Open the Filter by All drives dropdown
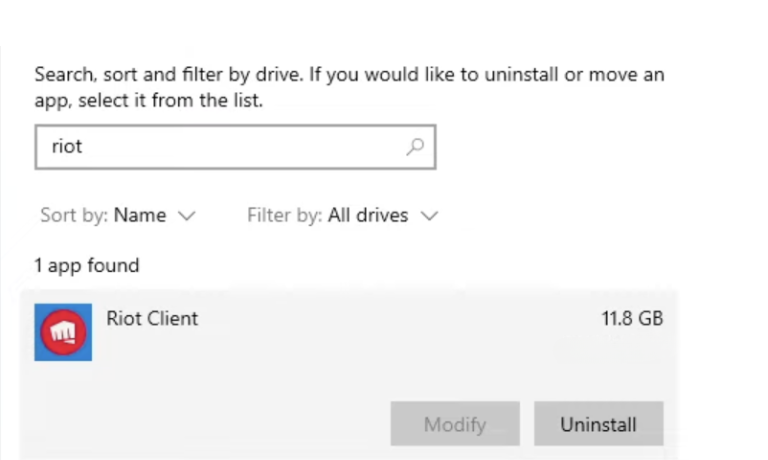 click(342, 216)
